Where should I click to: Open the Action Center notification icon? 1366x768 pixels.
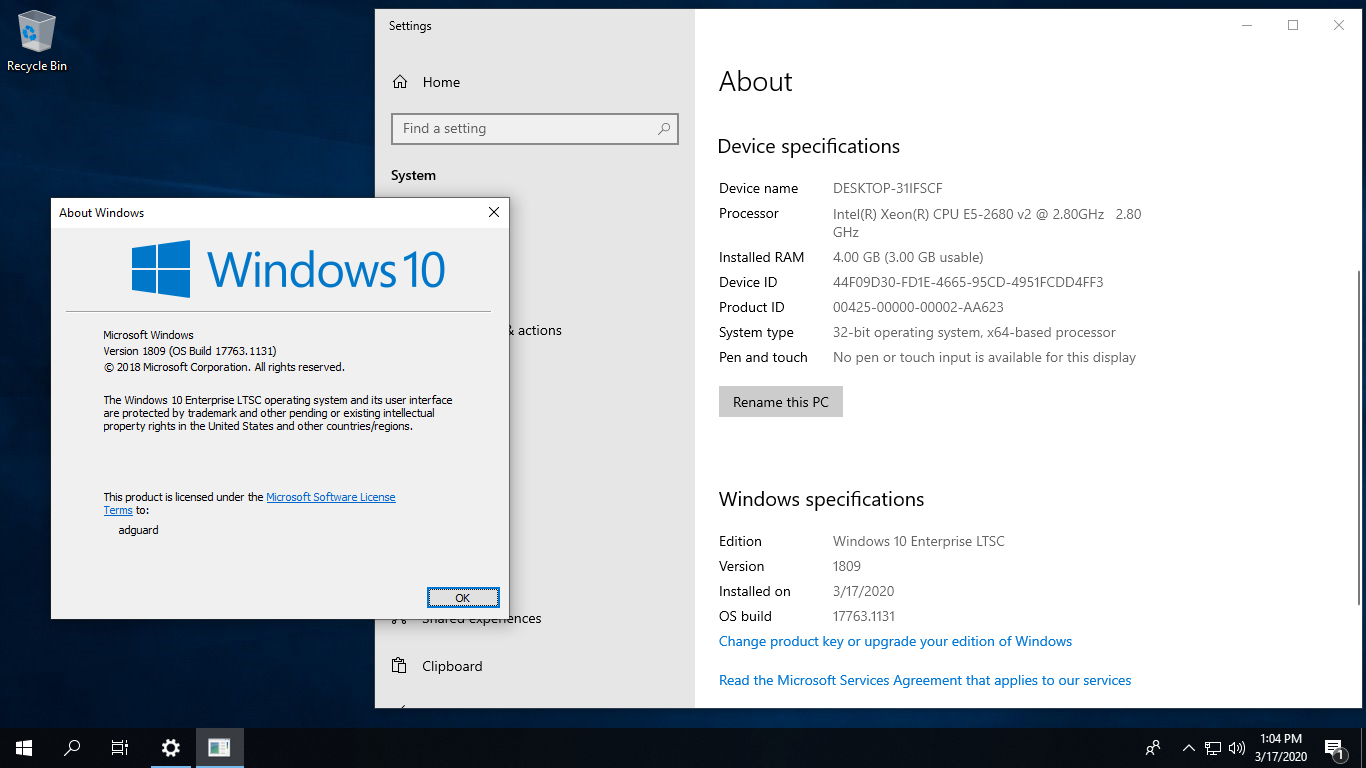coord(1333,747)
